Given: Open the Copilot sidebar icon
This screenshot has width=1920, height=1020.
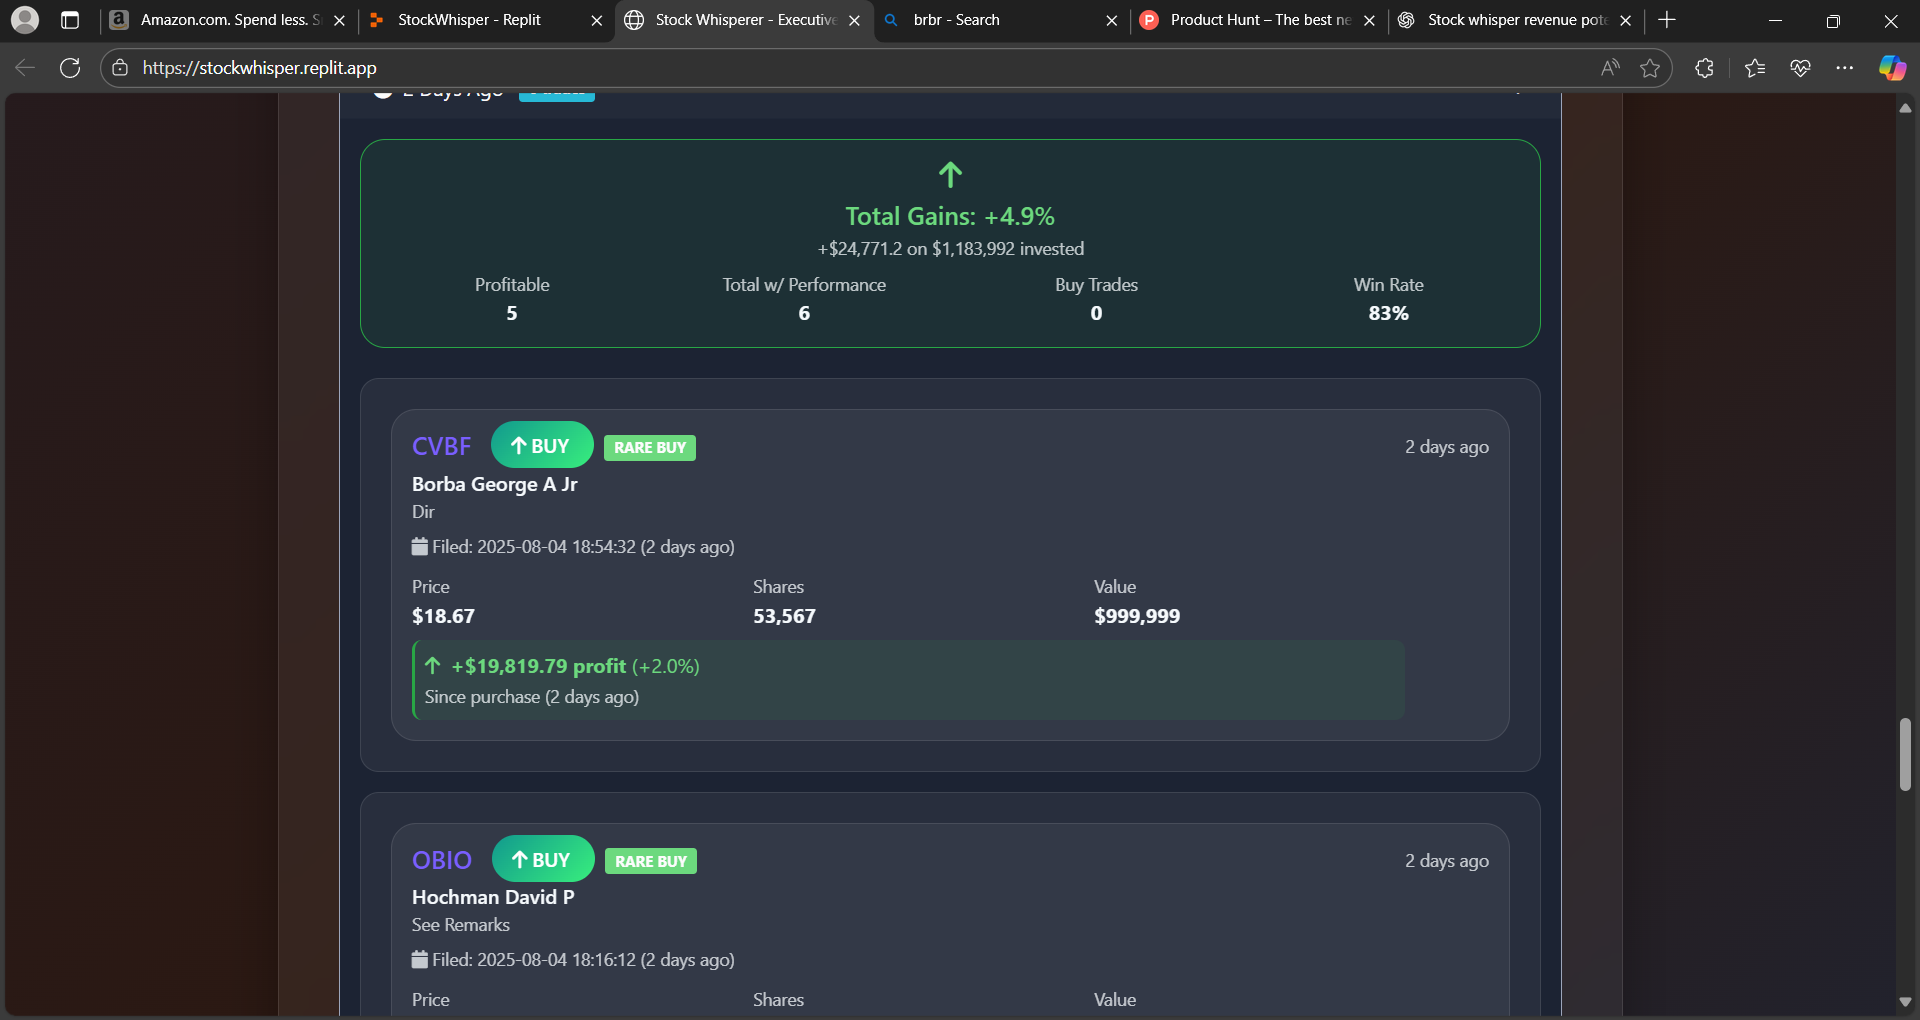Looking at the screenshot, I should coord(1892,68).
